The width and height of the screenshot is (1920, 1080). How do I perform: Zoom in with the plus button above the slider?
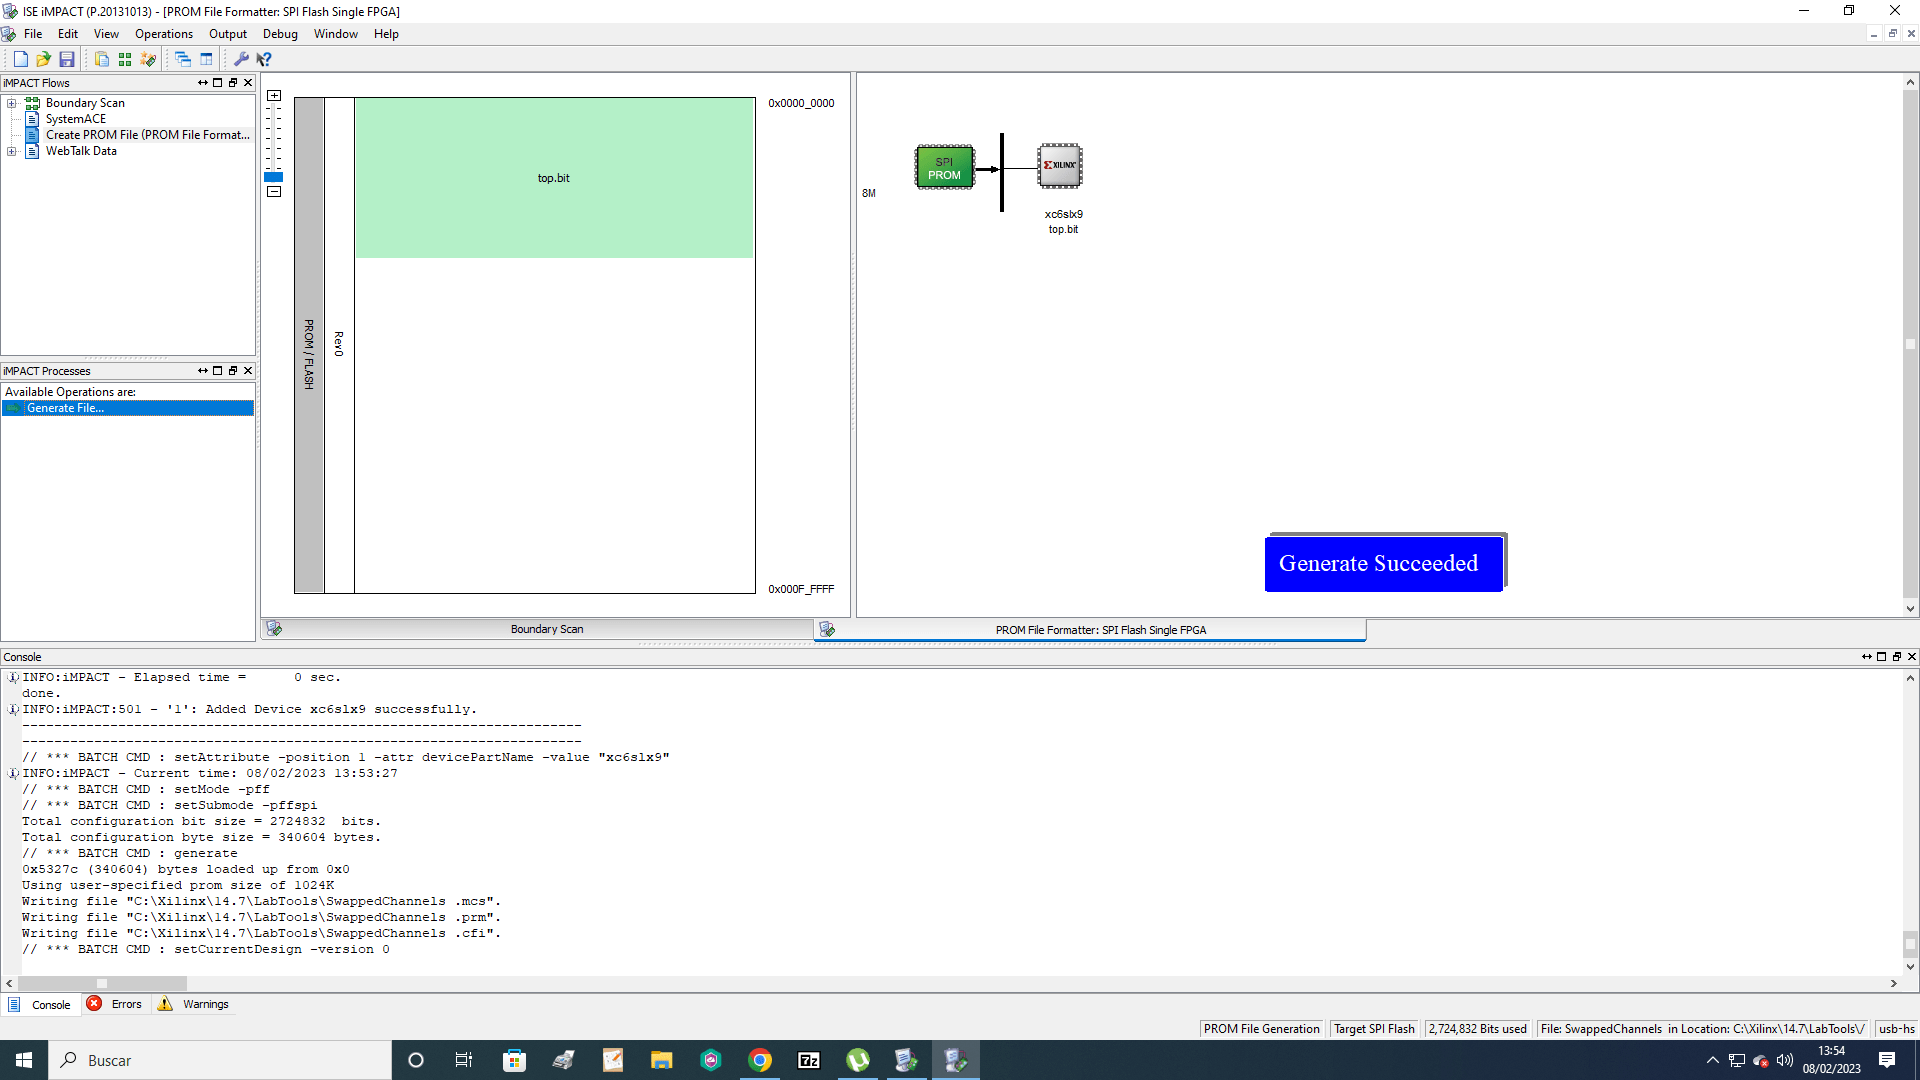click(274, 96)
